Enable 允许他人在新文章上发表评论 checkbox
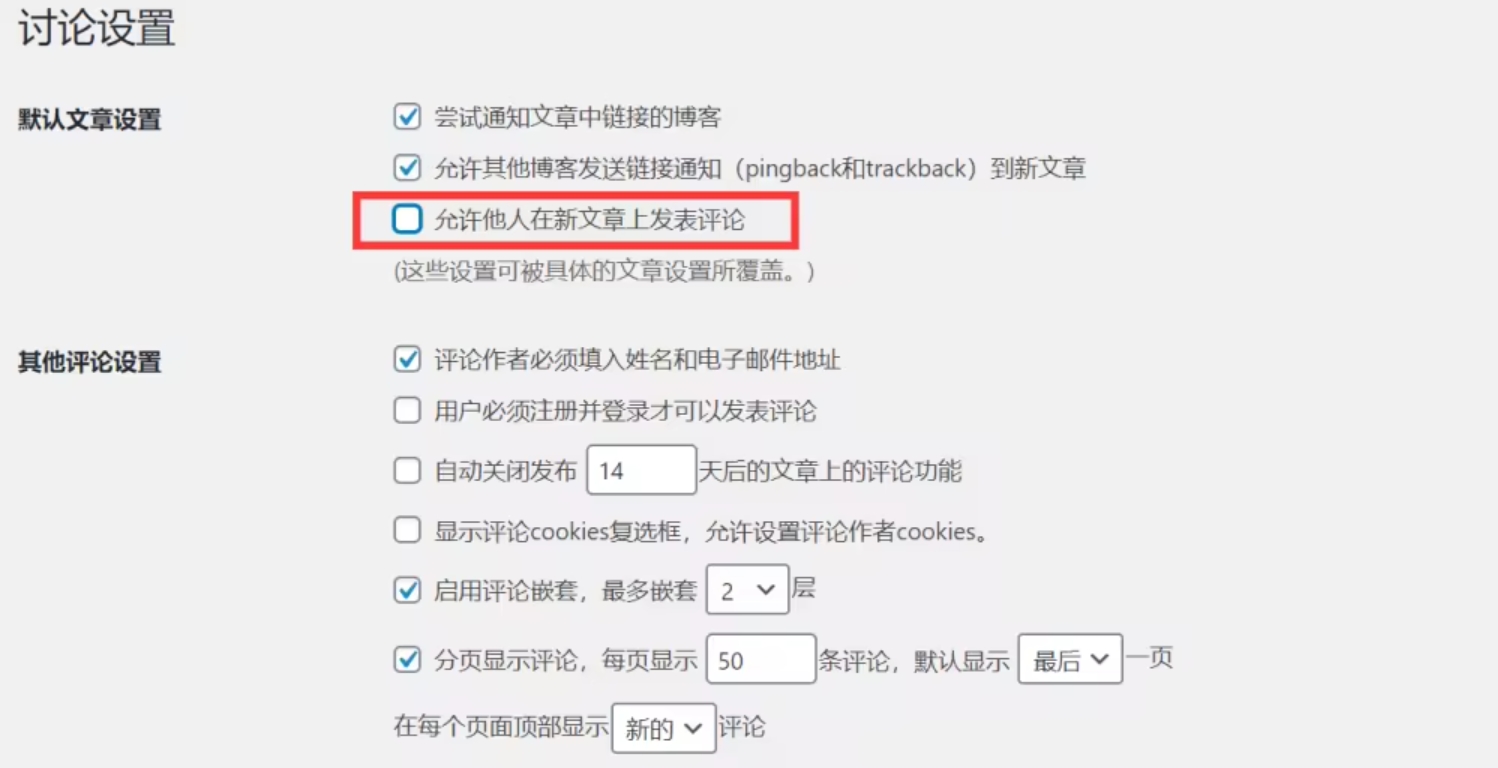 (407, 219)
